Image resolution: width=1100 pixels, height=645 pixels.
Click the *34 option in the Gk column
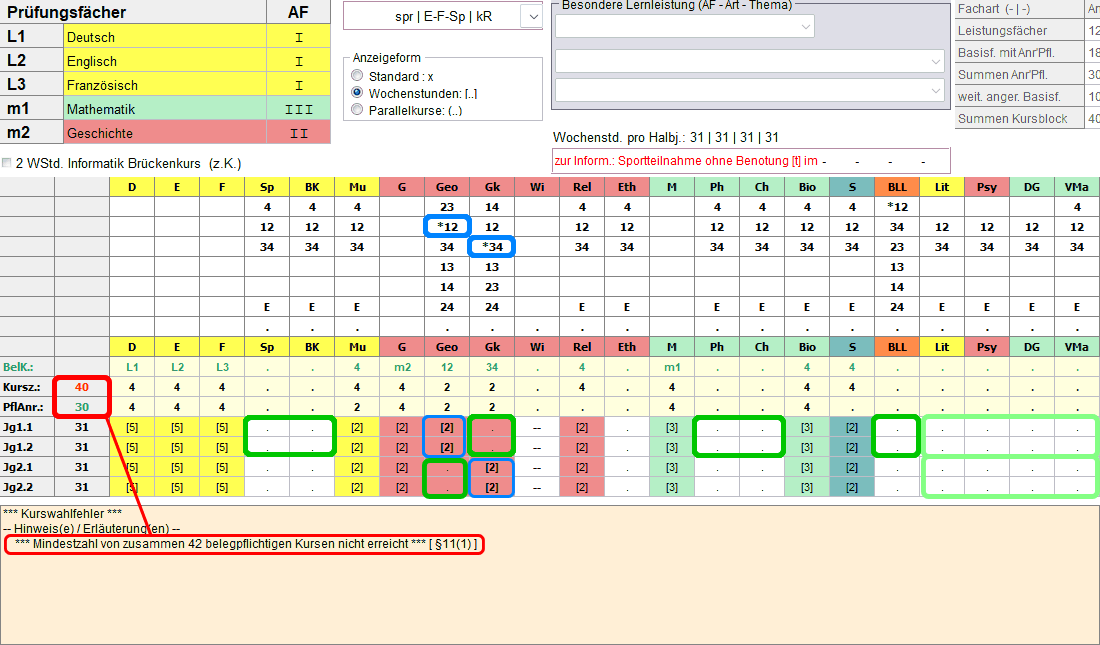(x=492, y=247)
